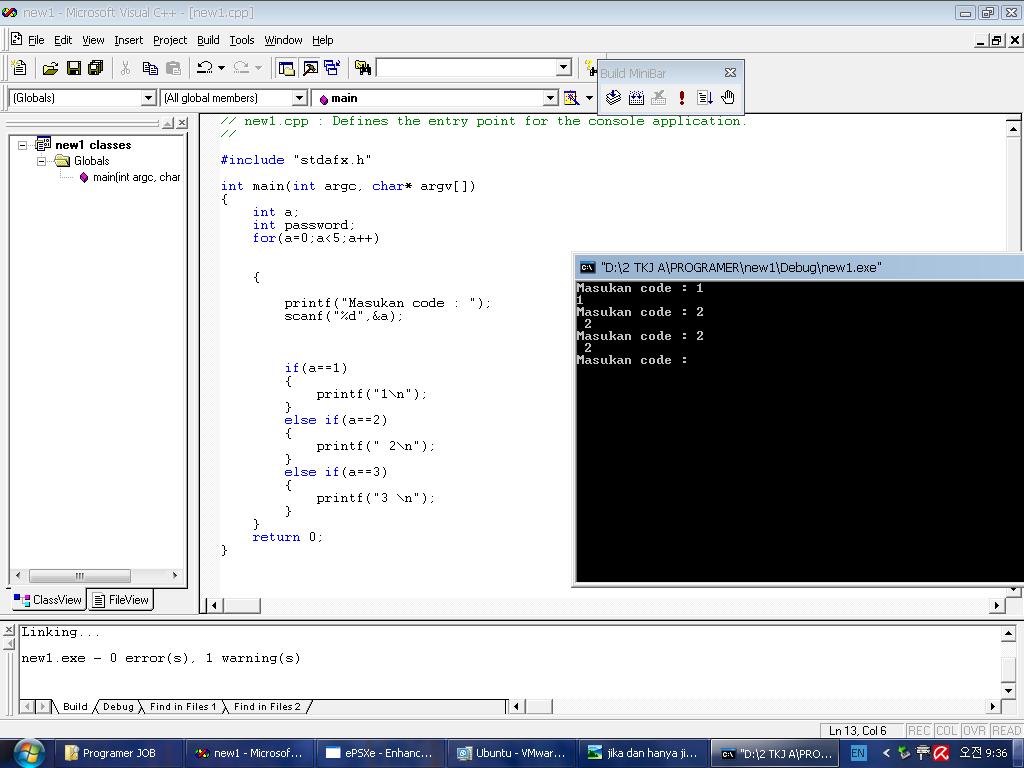The width and height of the screenshot is (1024, 768).
Task: Open the Insert menu
Action: 128,40
